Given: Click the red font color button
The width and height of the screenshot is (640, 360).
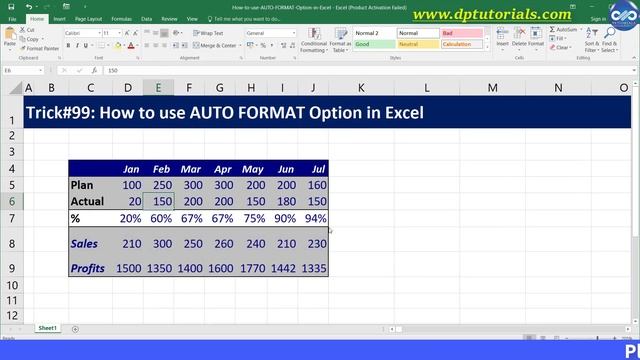Looking at the screenshot, I should pos(131,45).
